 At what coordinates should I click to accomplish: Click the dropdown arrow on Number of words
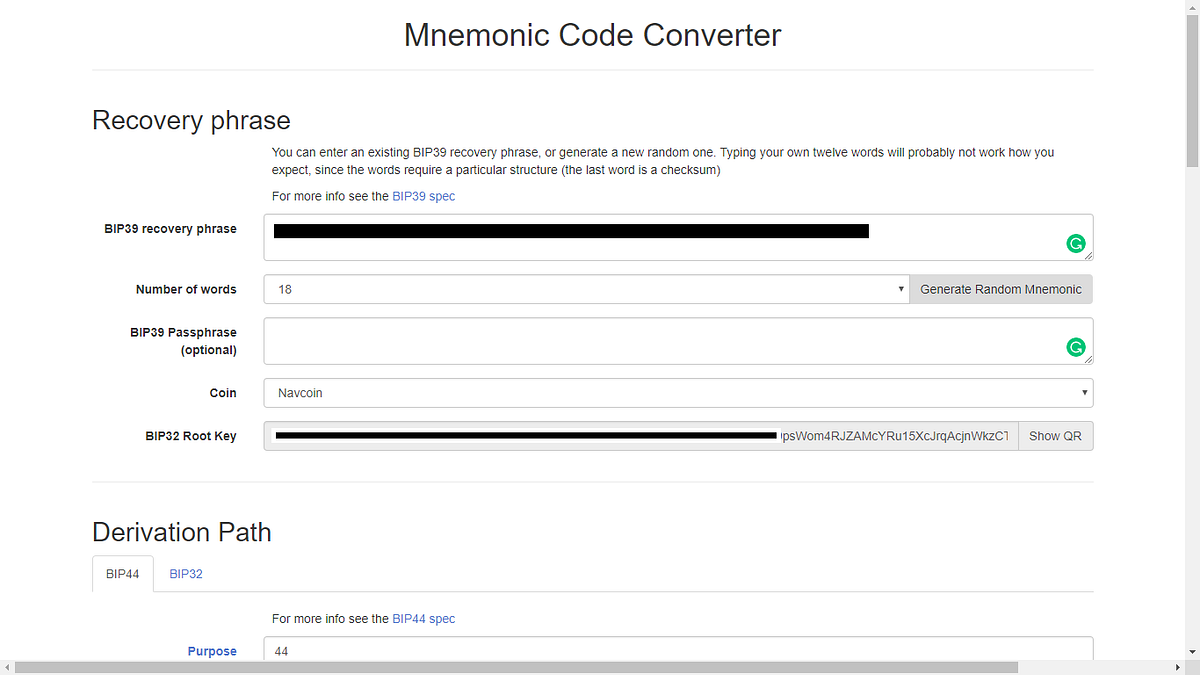pyautogui.click(x=900, y=289)
